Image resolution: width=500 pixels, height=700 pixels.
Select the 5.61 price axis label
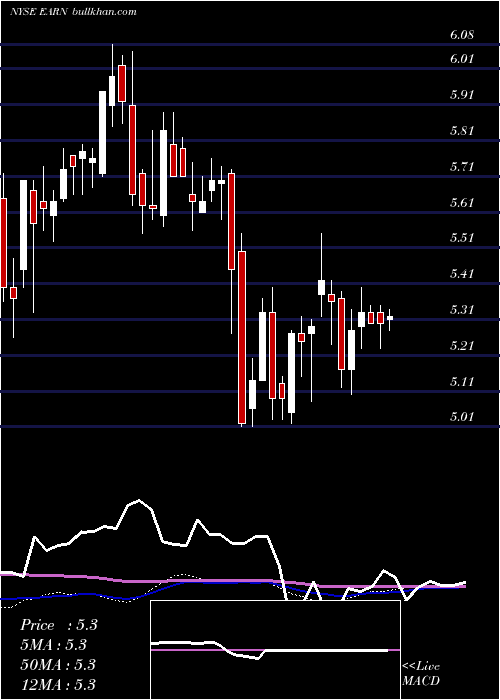[462, 203]
